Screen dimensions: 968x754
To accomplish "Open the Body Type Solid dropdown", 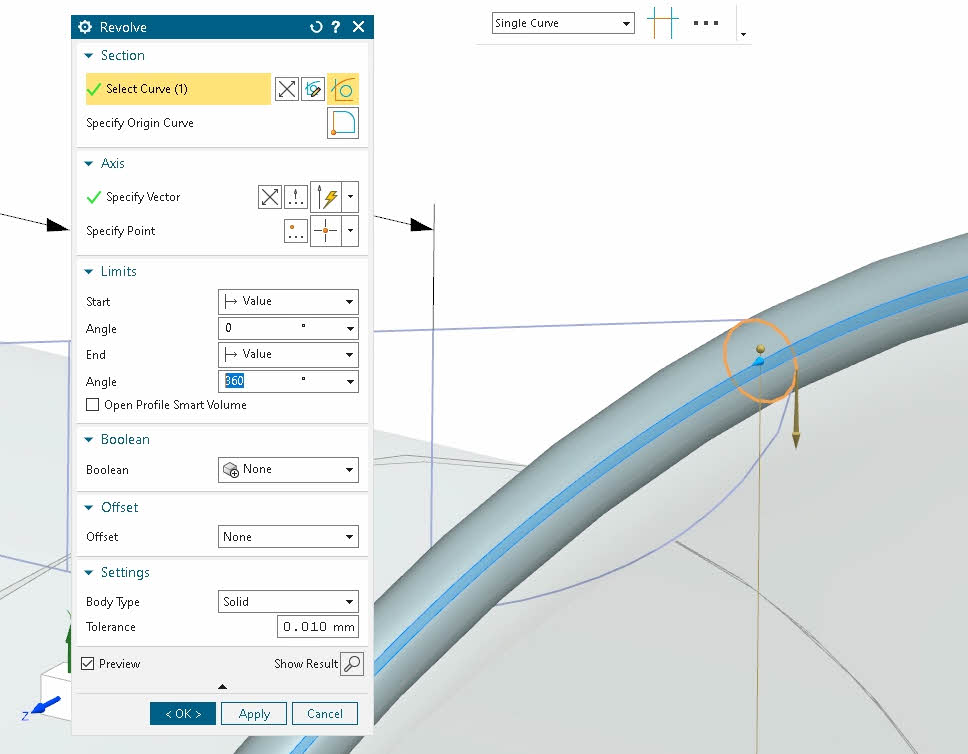I will (288, 602).
